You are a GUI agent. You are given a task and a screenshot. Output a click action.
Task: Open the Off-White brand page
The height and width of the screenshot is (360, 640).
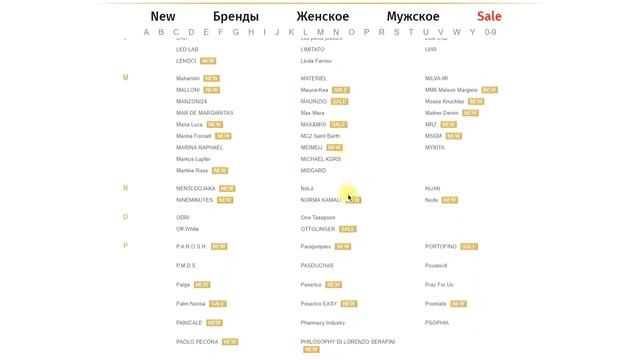[187, 229]
